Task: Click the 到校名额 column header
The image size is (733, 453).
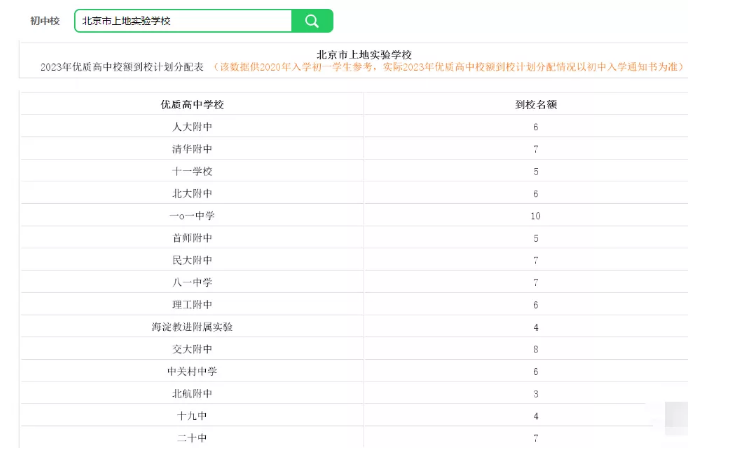Action: click(536, 104)
